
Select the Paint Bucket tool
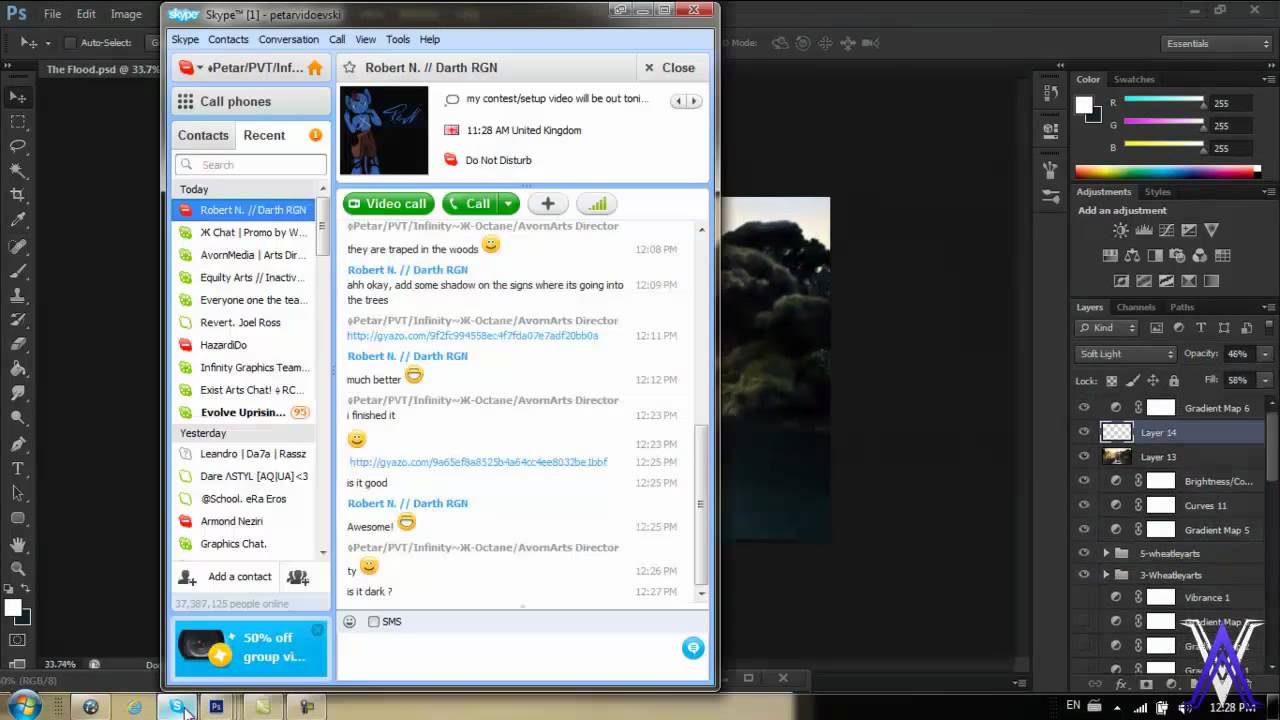click(18, 369)
